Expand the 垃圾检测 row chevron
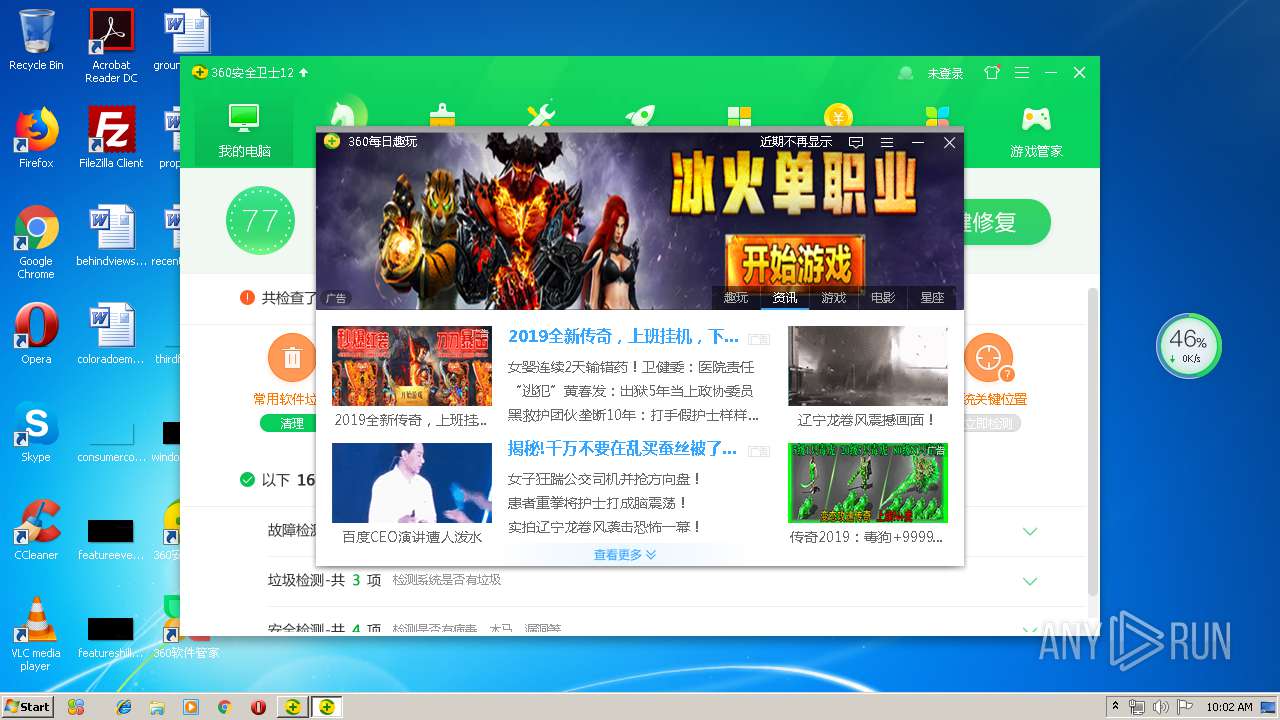The height and width of the screenshot is (720, 1280). pyautogui.click(x=1030, y=581)
